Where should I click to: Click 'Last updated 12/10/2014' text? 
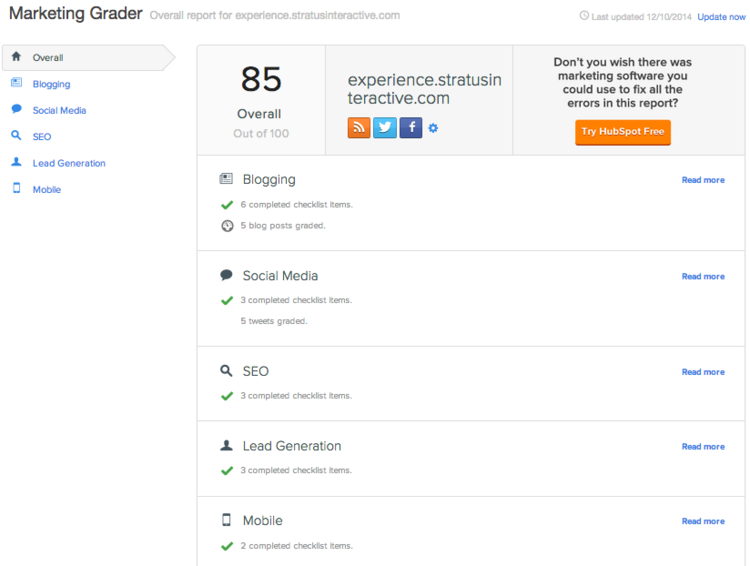(641, 17)
